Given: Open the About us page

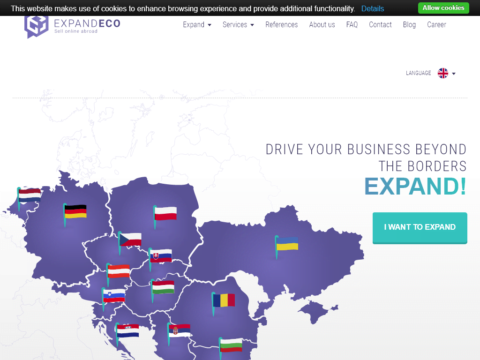Looking at the screenshot, I should point(322,25).
